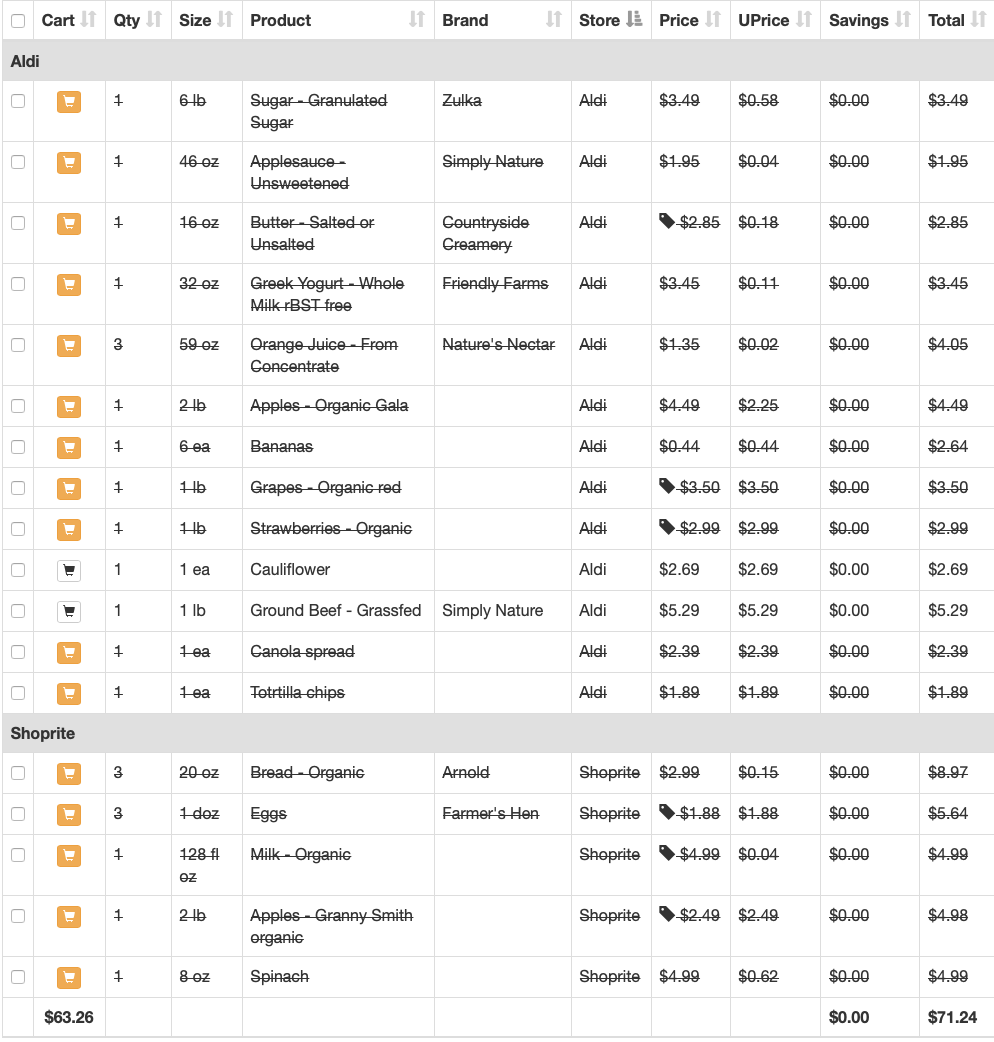Check the checkbox on the Milk - Organic row
Image resolution: width=994 pixels, height=1042 pixels.
[17, 855]
